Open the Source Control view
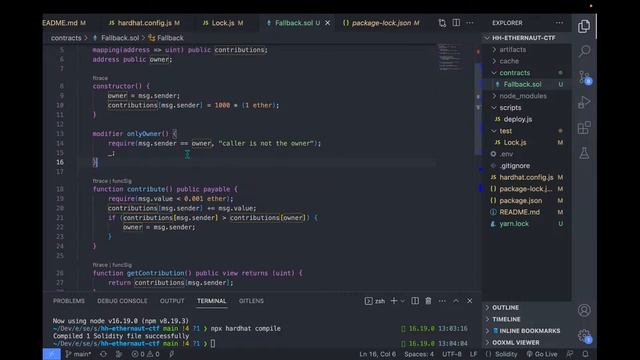Screen dimensions: 640x360 (584, 77)
